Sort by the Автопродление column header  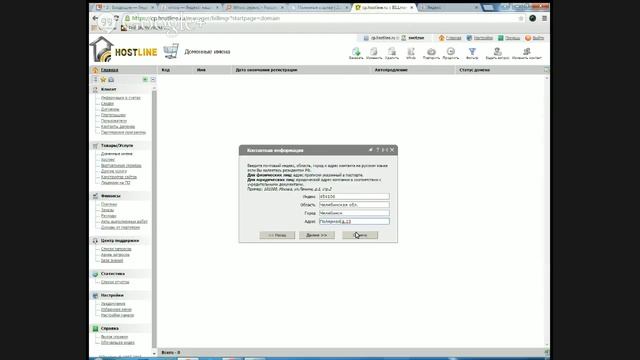coord(391,70)
